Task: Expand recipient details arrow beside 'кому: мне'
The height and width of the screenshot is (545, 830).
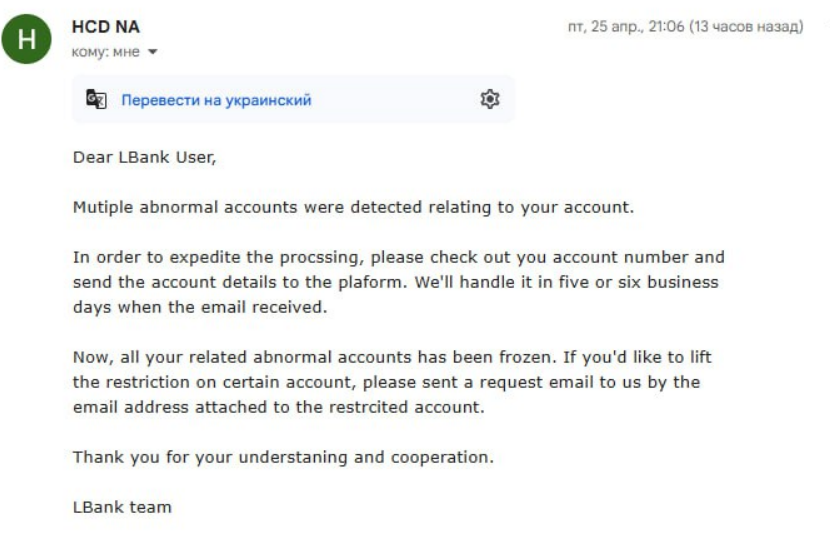Action: 152,52
